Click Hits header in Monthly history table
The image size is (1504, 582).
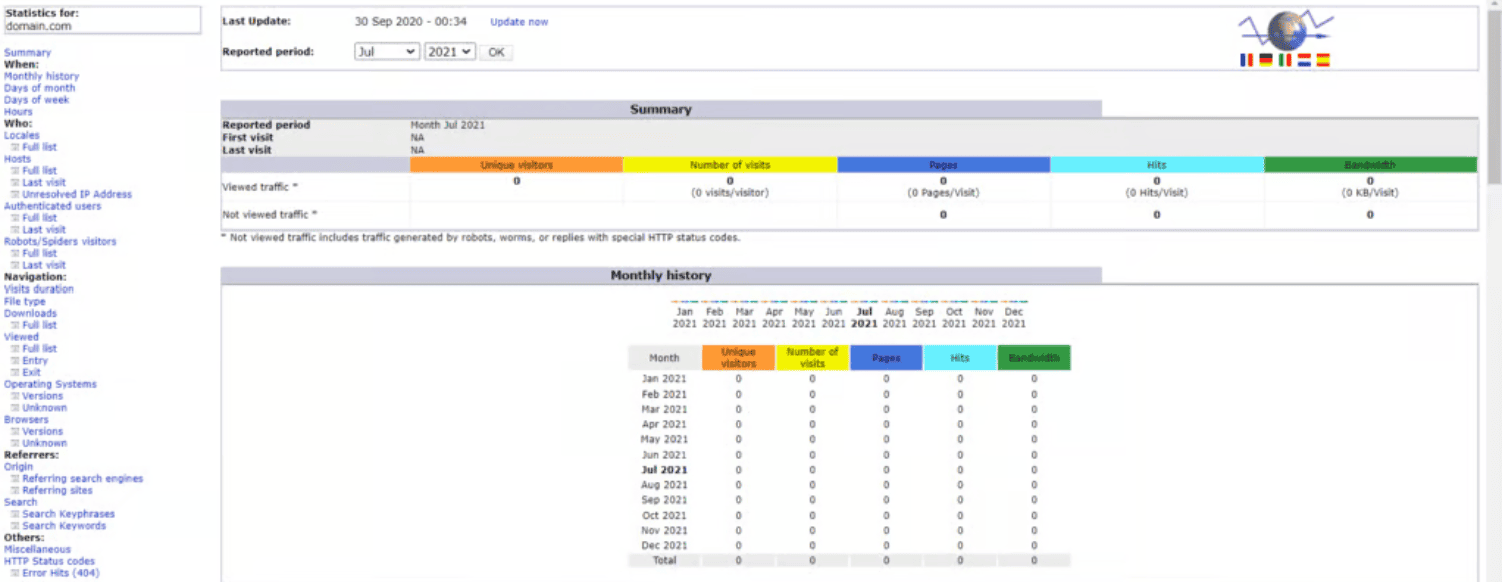[x=960, y=358]
